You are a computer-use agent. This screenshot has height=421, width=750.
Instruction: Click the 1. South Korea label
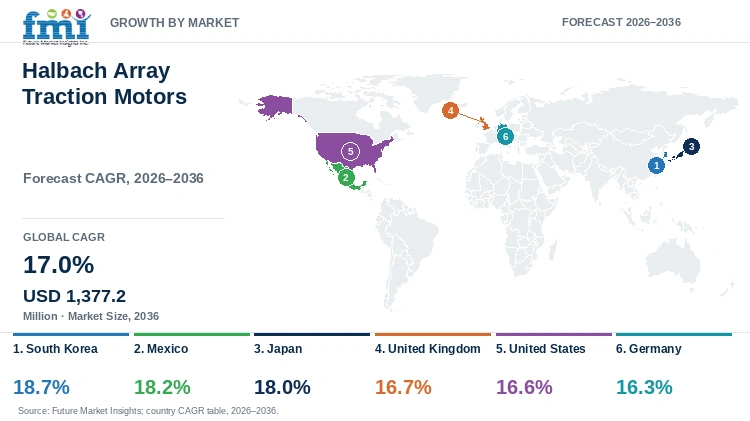pos(55,349)
